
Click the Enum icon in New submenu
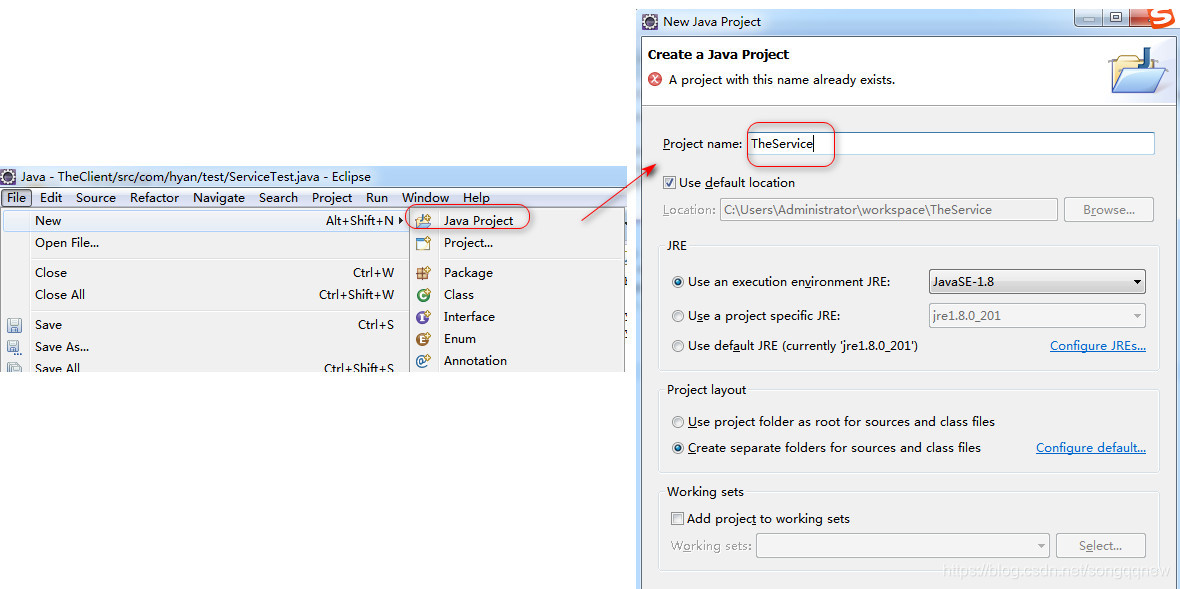pos(424,339)
